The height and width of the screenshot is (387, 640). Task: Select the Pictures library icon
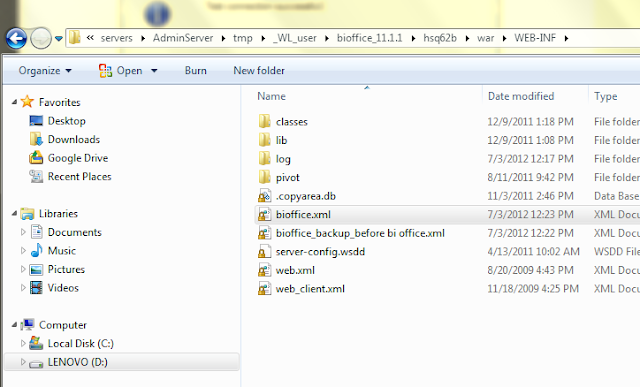pyautogui.click(x=36, y=269)
